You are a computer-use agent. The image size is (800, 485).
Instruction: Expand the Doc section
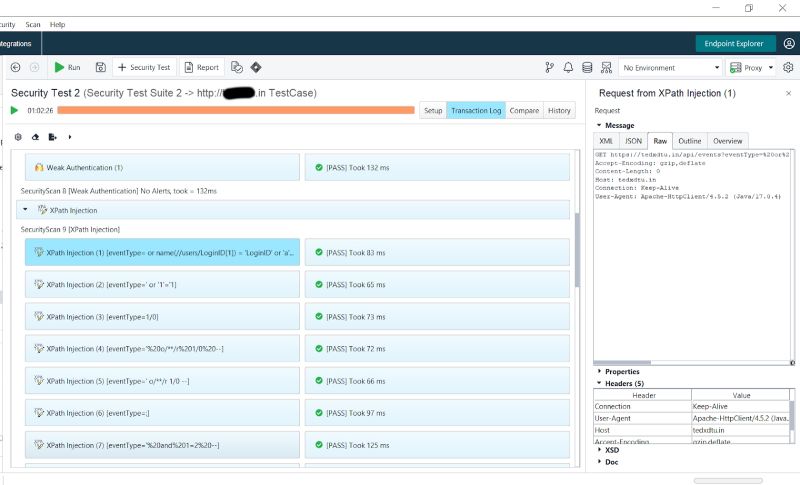599,461
